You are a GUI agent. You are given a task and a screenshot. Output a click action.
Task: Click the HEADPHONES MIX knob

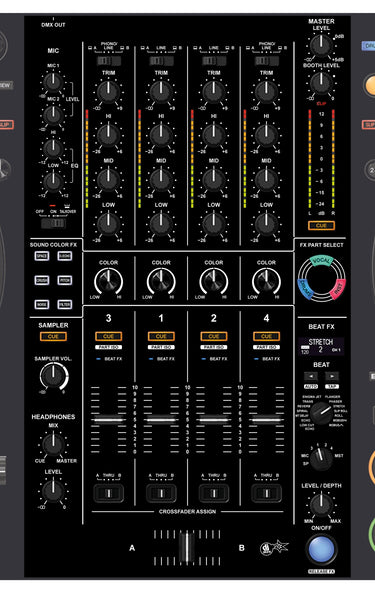pyautogui.click(x=53, y=444)
